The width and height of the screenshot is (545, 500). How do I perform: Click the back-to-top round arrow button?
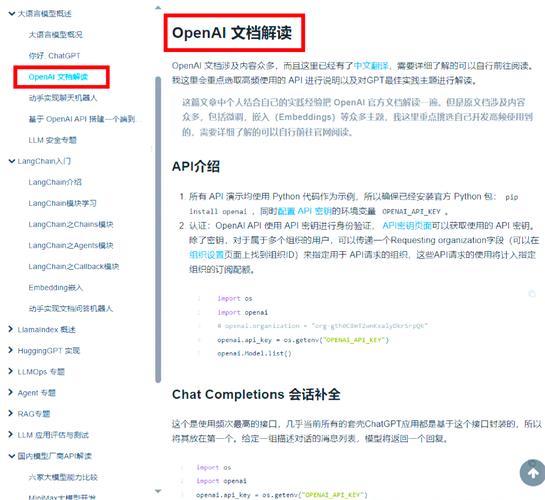pos(532,473)
